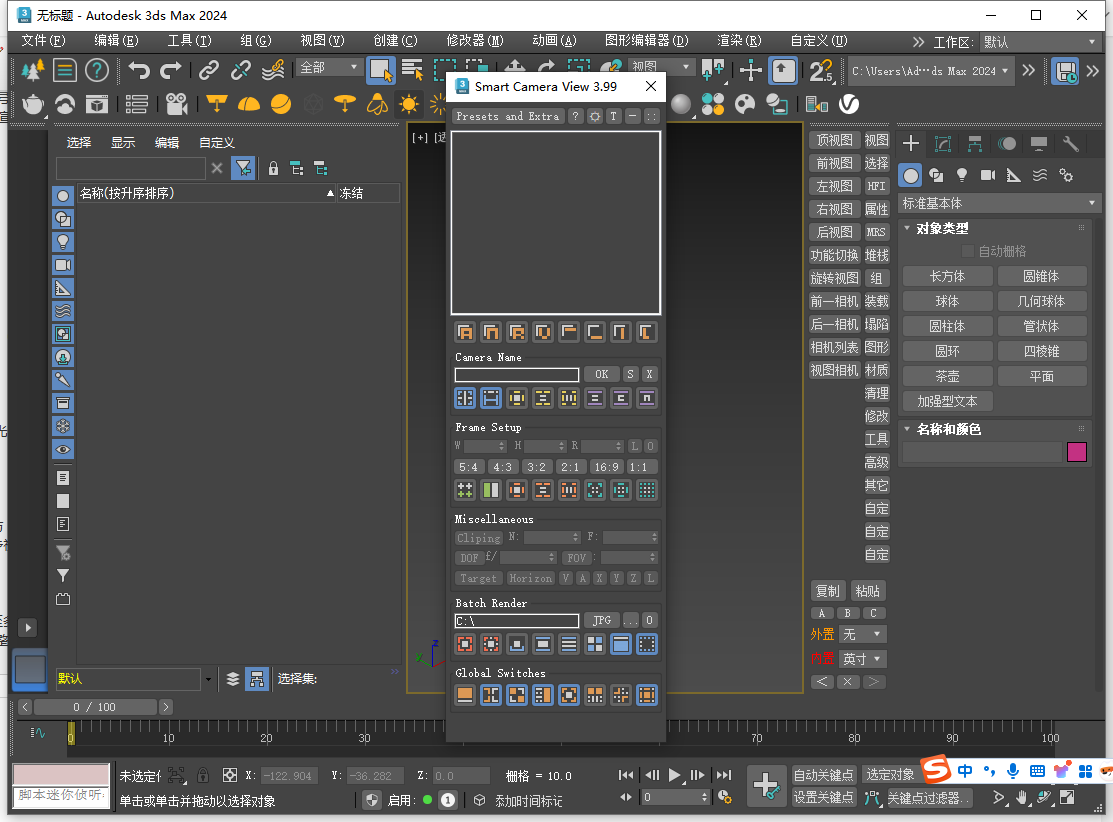1113x822 pixels.
Task: Toggle 自动关键点 auto key mode
Action: click(823, 775)
